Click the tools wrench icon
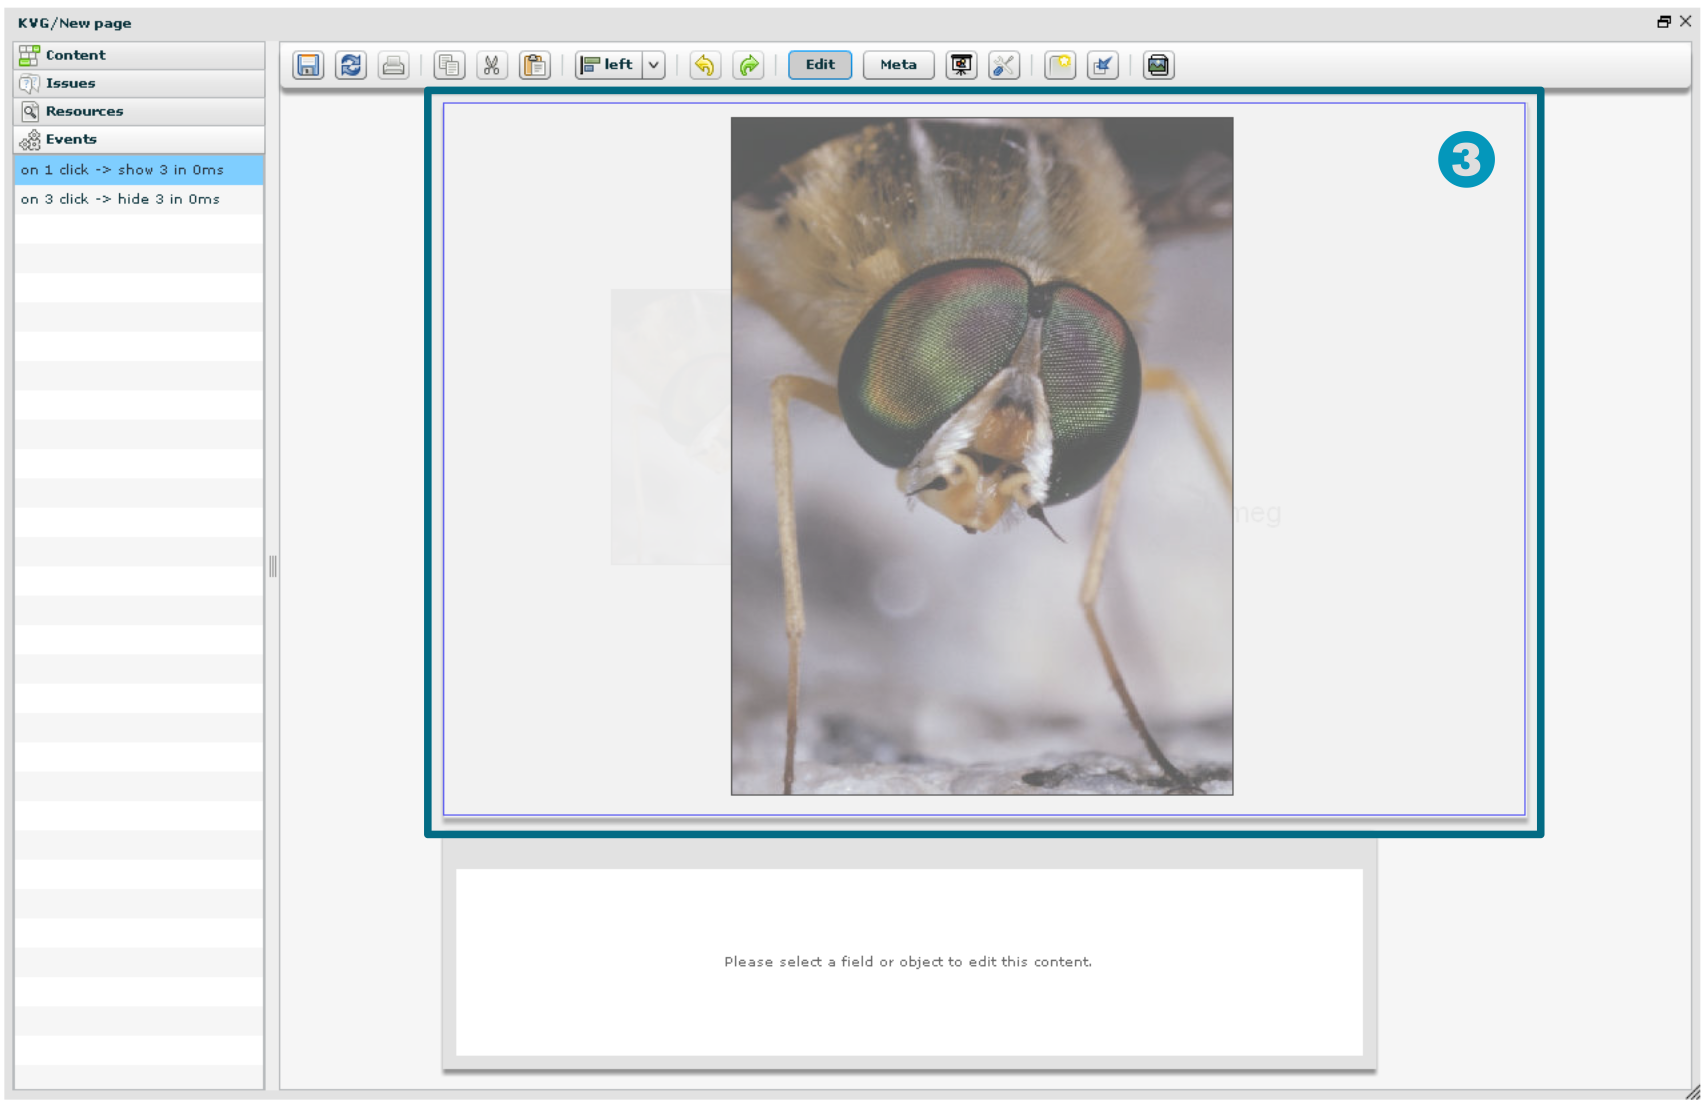1705x1108 pixels. [1003, 65]
